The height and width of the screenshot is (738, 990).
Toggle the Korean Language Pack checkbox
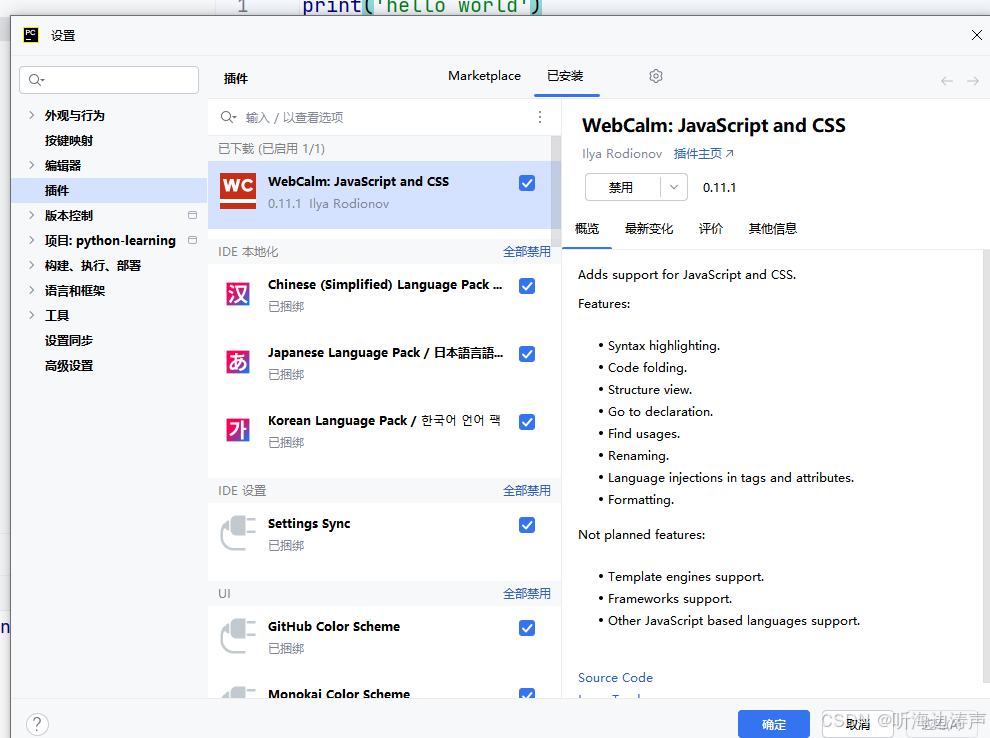click(x=527, y=422)
